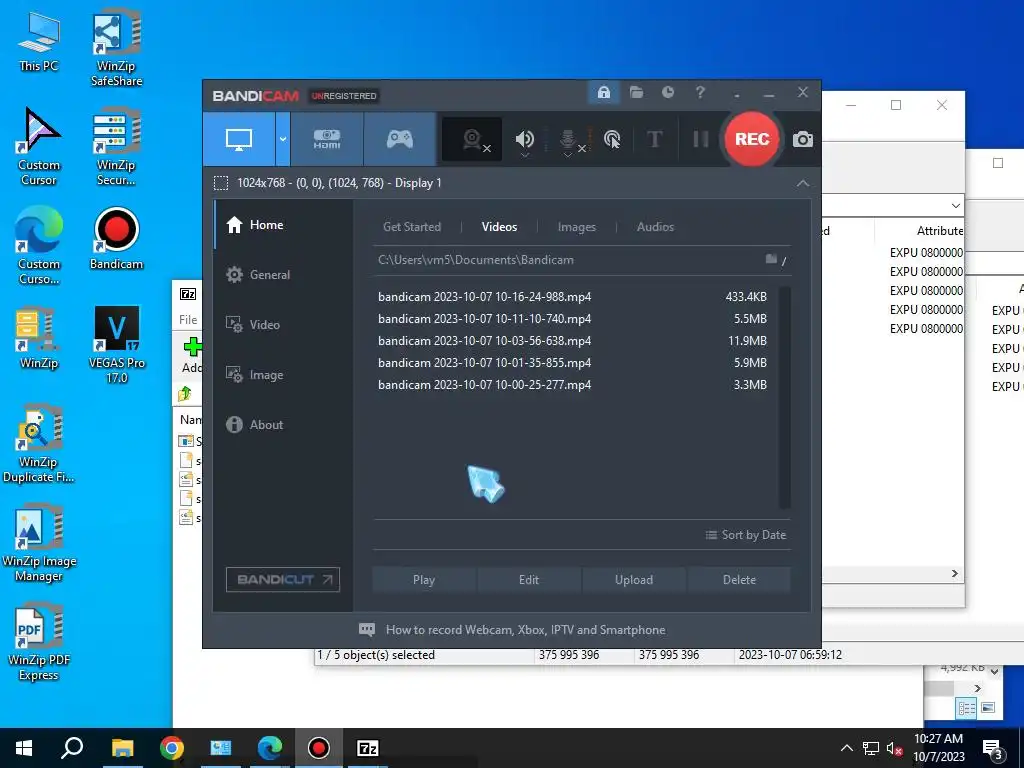This screenshot has height=768, width=1024.
Task: Switch to Images tab
Action: tap(577, 227)
